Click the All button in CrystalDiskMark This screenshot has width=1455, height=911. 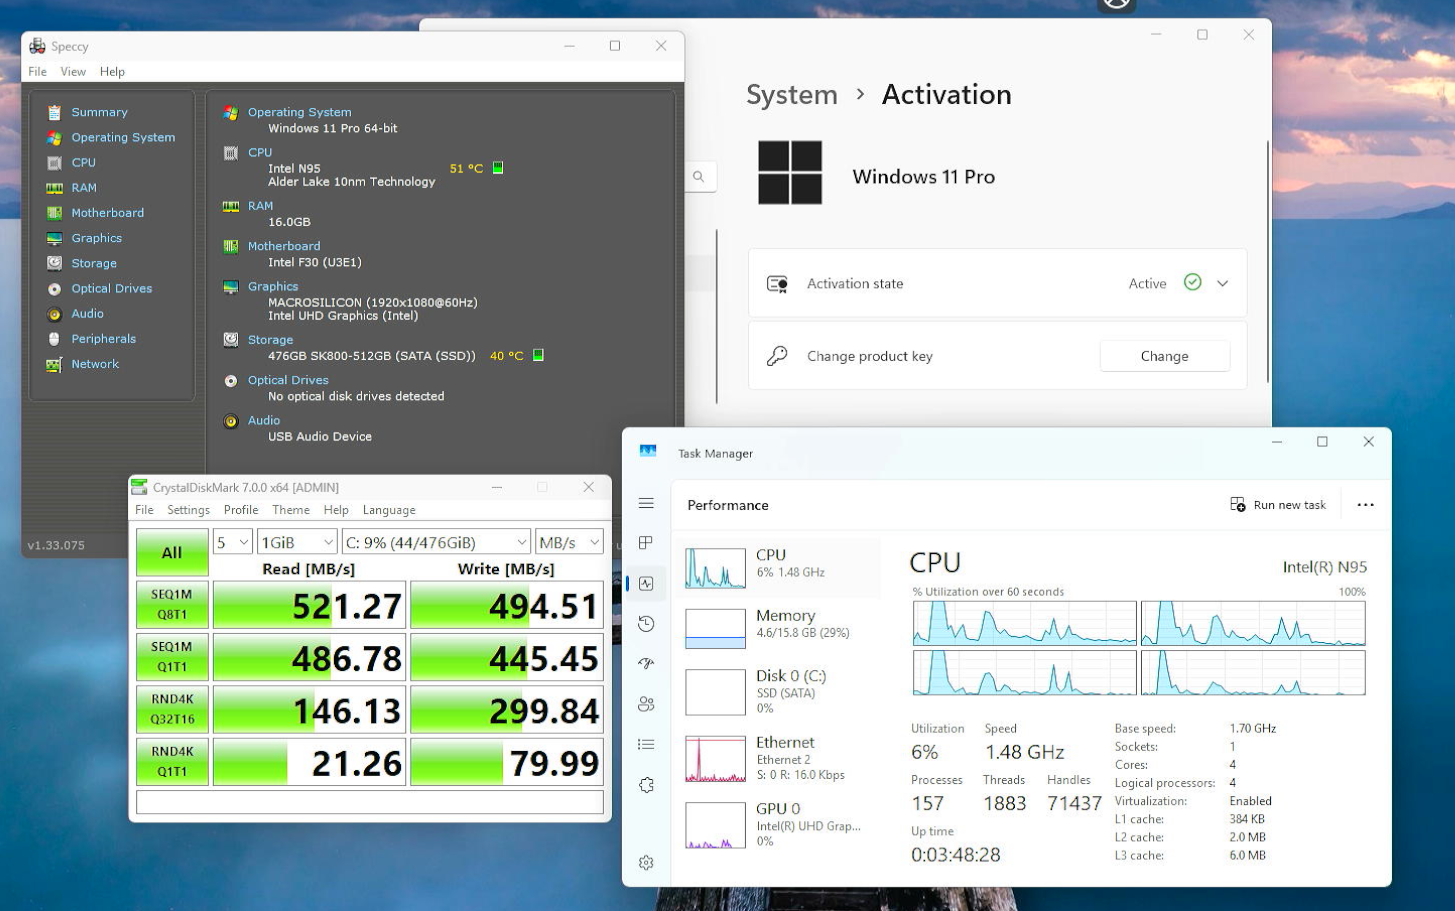(172, 553)
